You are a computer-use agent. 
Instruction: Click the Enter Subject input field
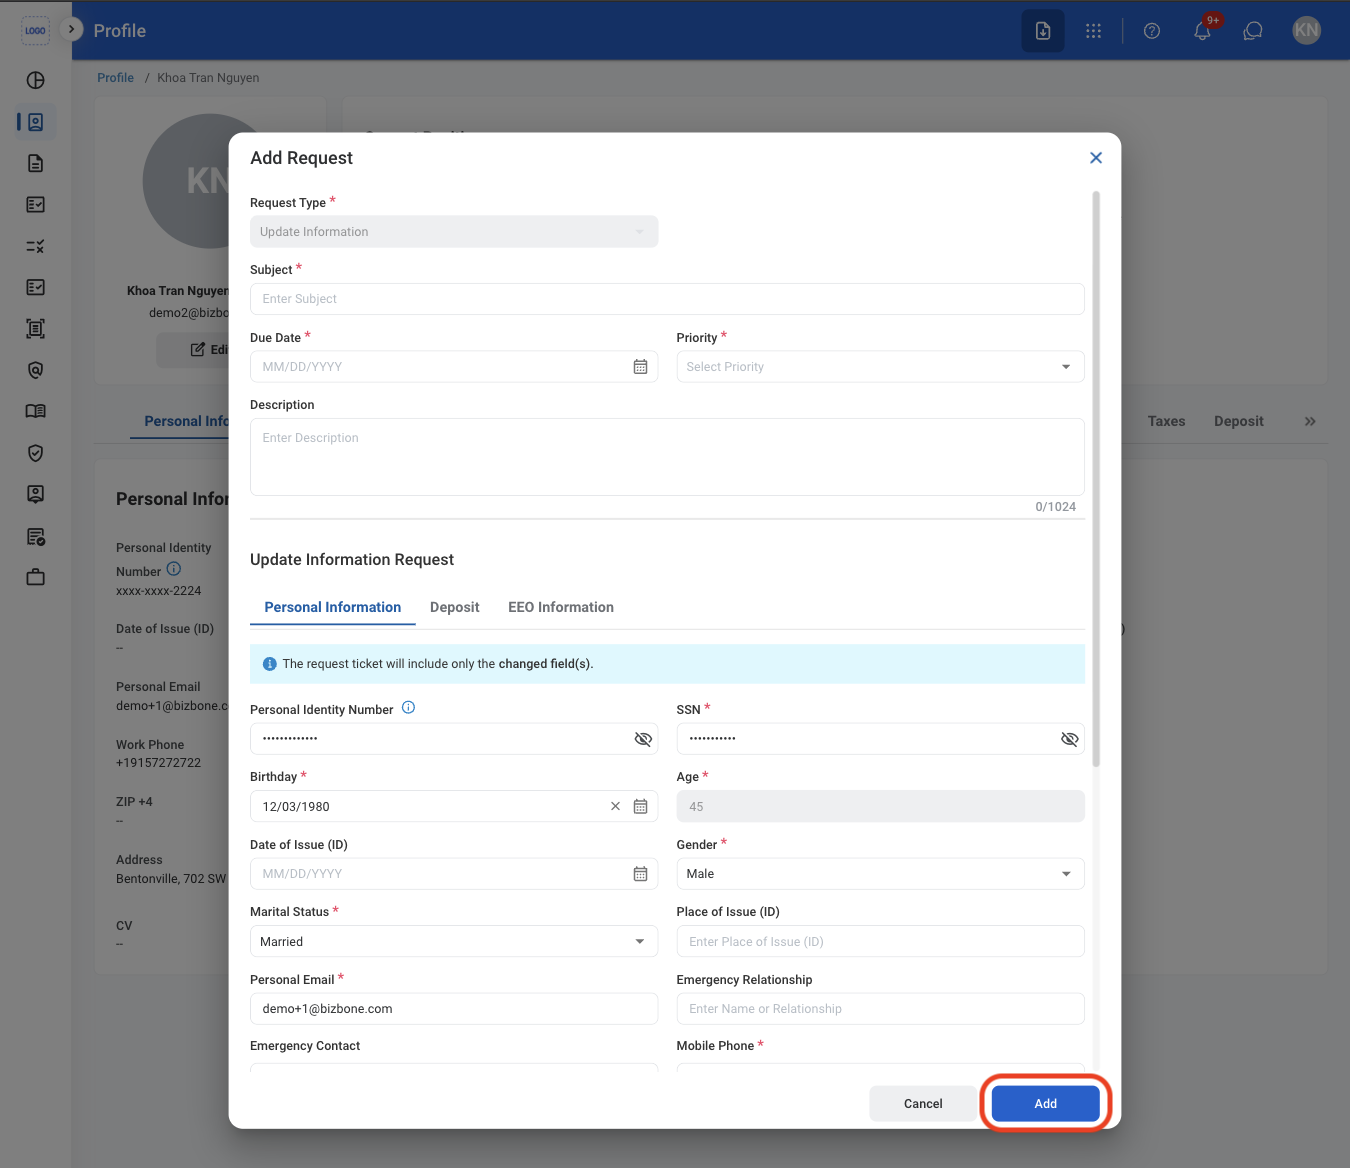click(667, 299)
